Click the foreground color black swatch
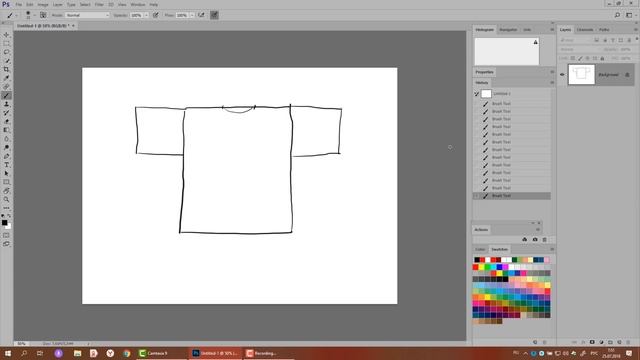 click(x=4, y=223)
